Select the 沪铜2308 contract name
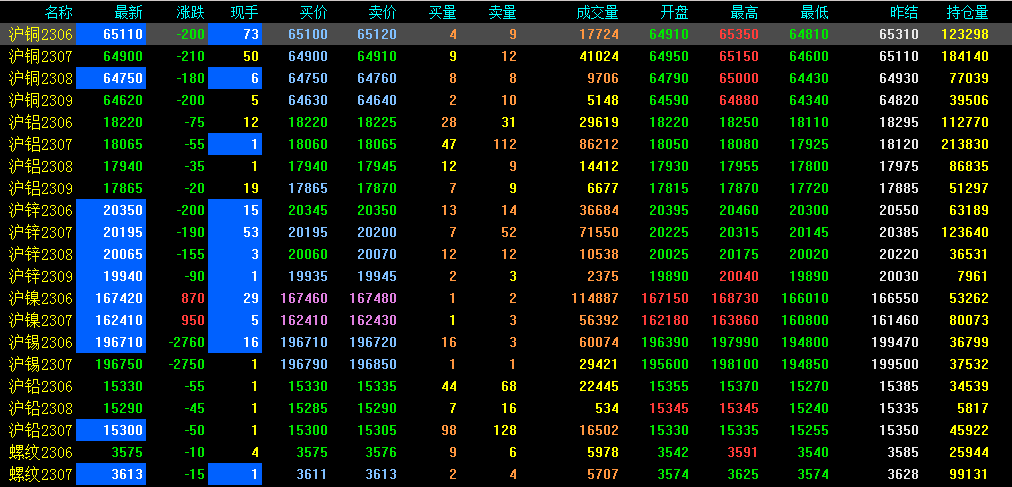Image resolution: width=1012 pixels, height=487 pixels. point(41,79)
